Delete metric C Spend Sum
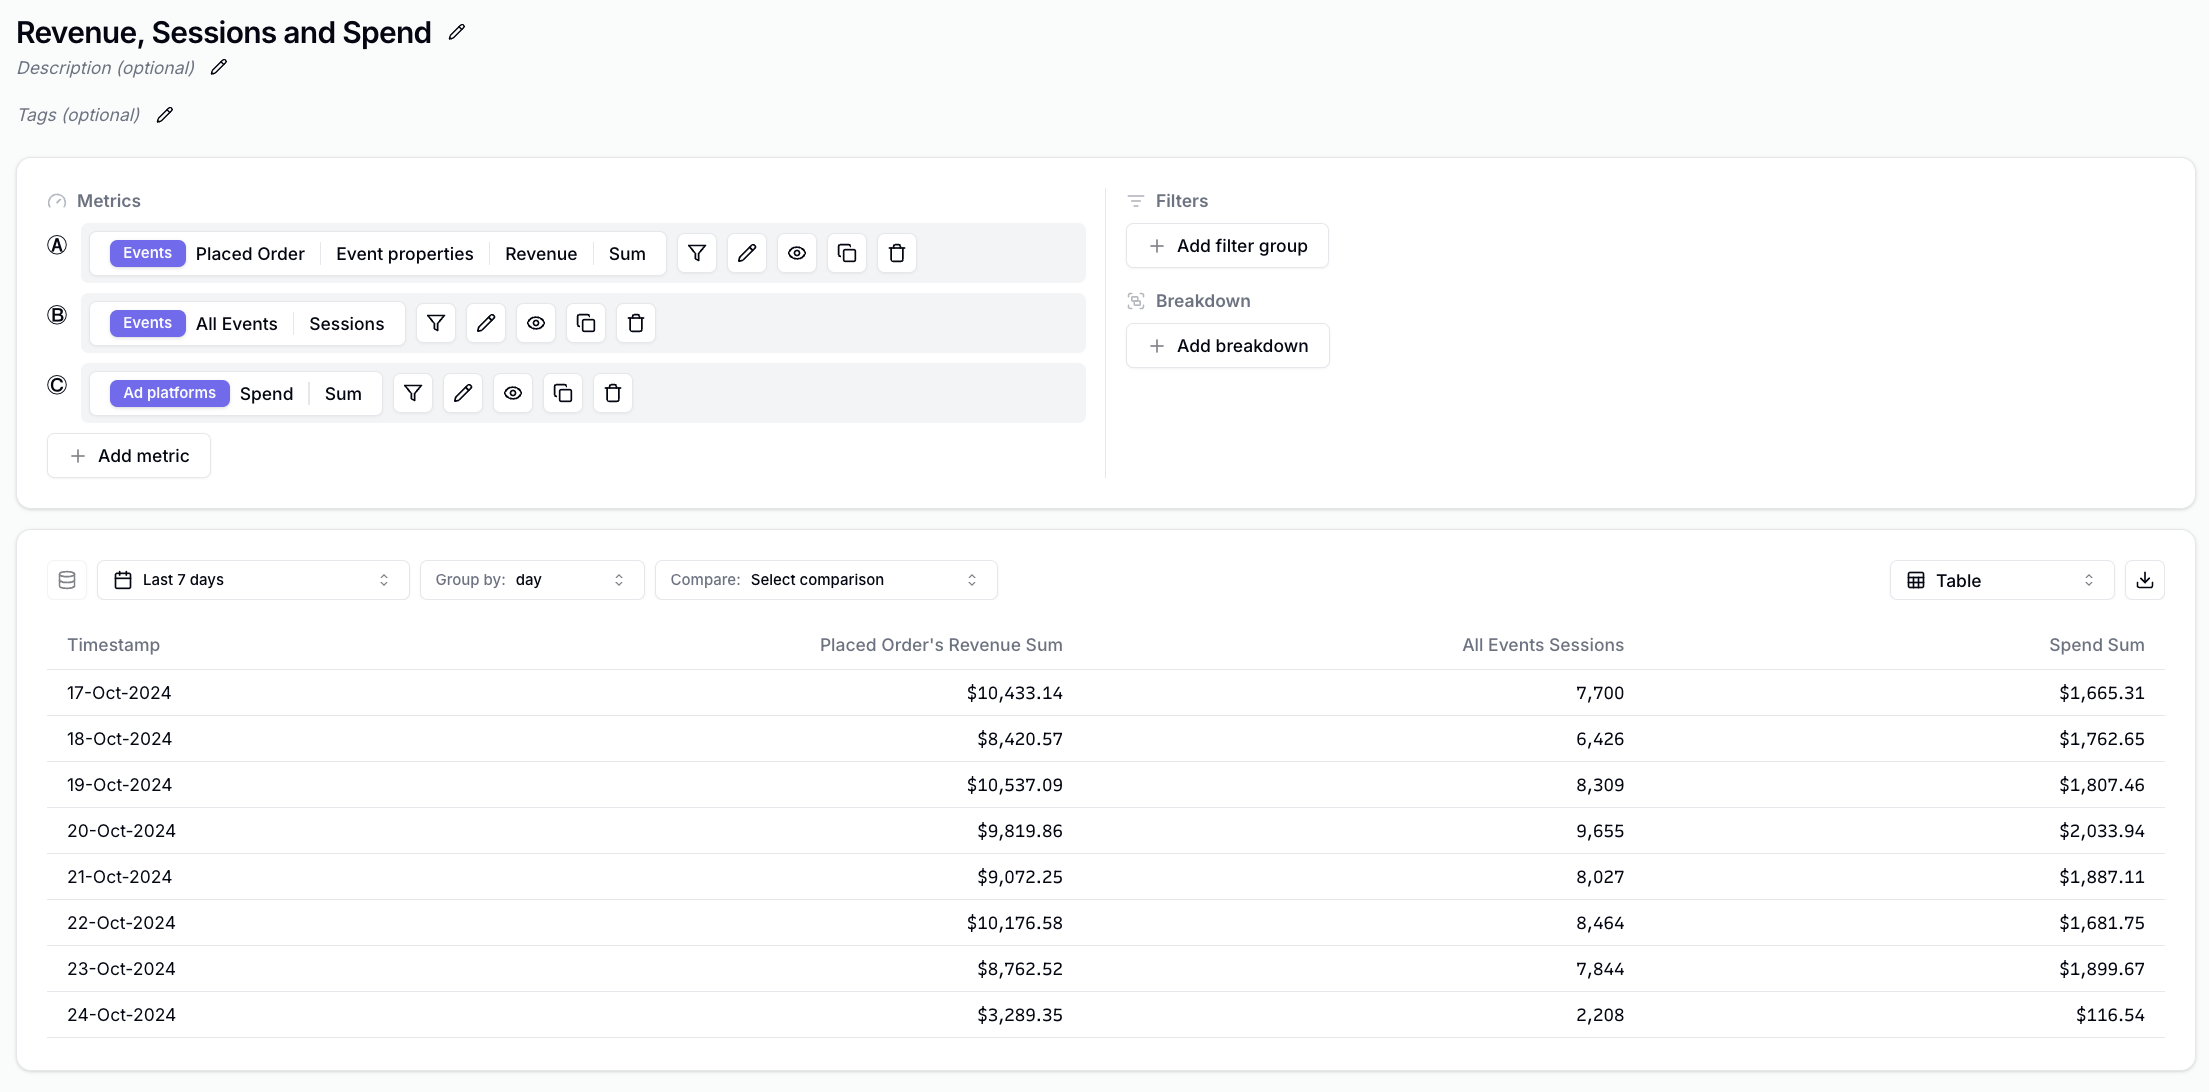The width and height of the screenshot is (2209, 1092). [613, 393]
